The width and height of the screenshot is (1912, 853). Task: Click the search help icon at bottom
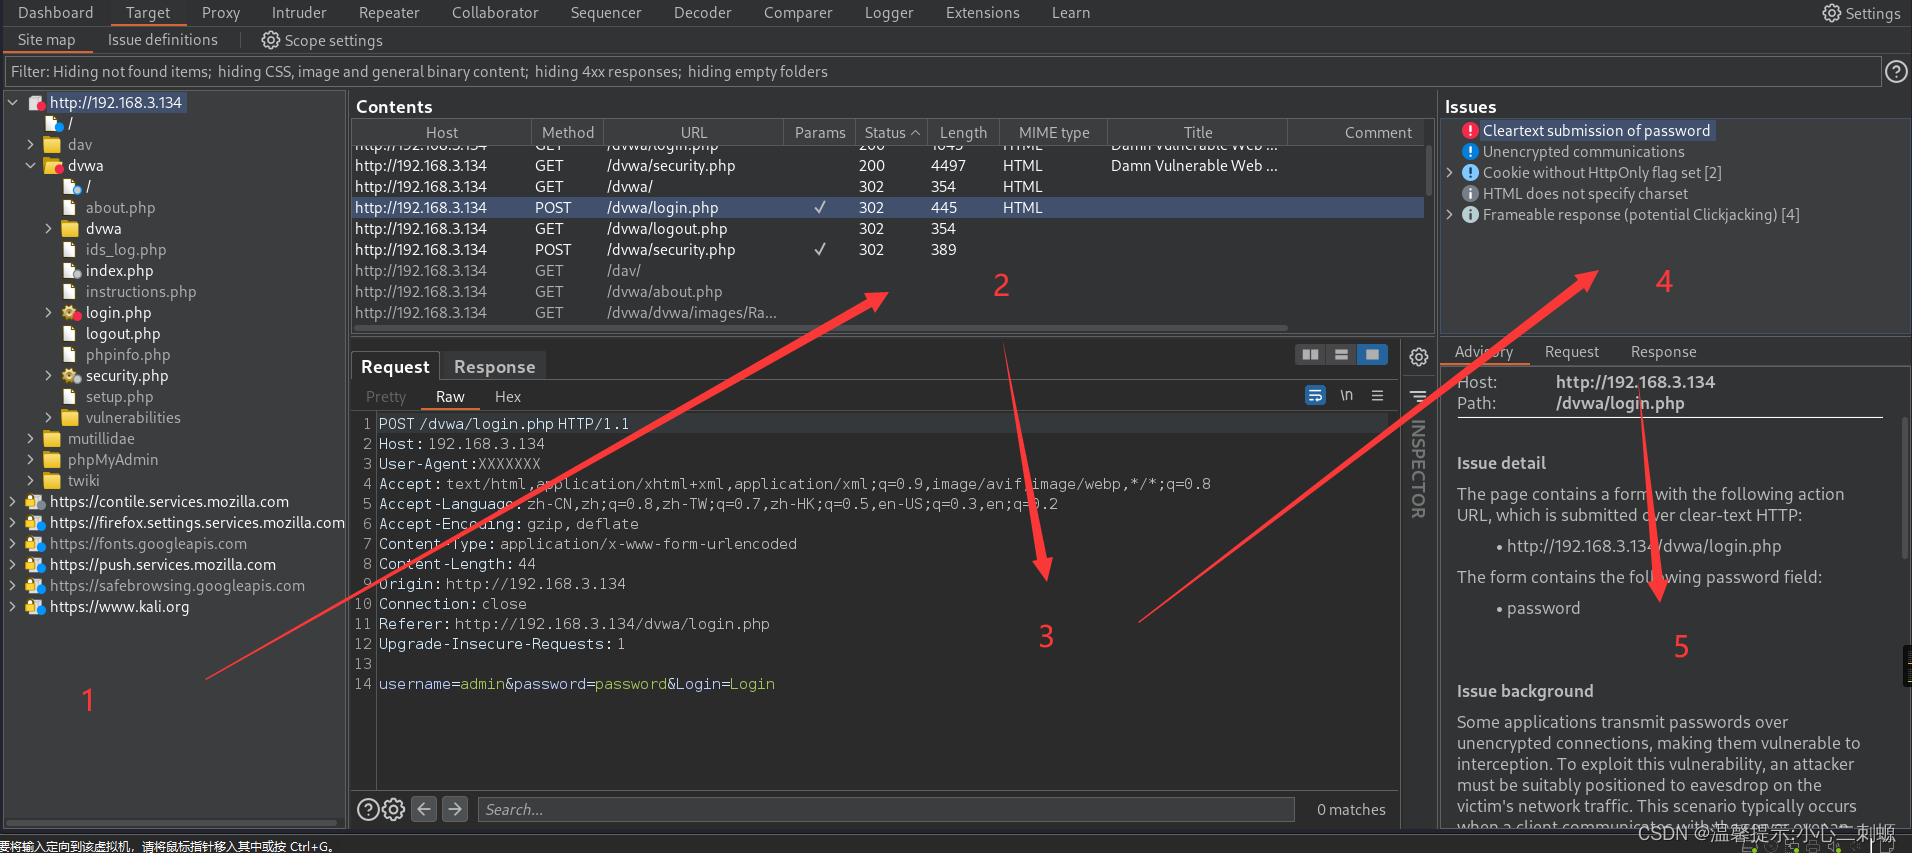click(368, 809)
